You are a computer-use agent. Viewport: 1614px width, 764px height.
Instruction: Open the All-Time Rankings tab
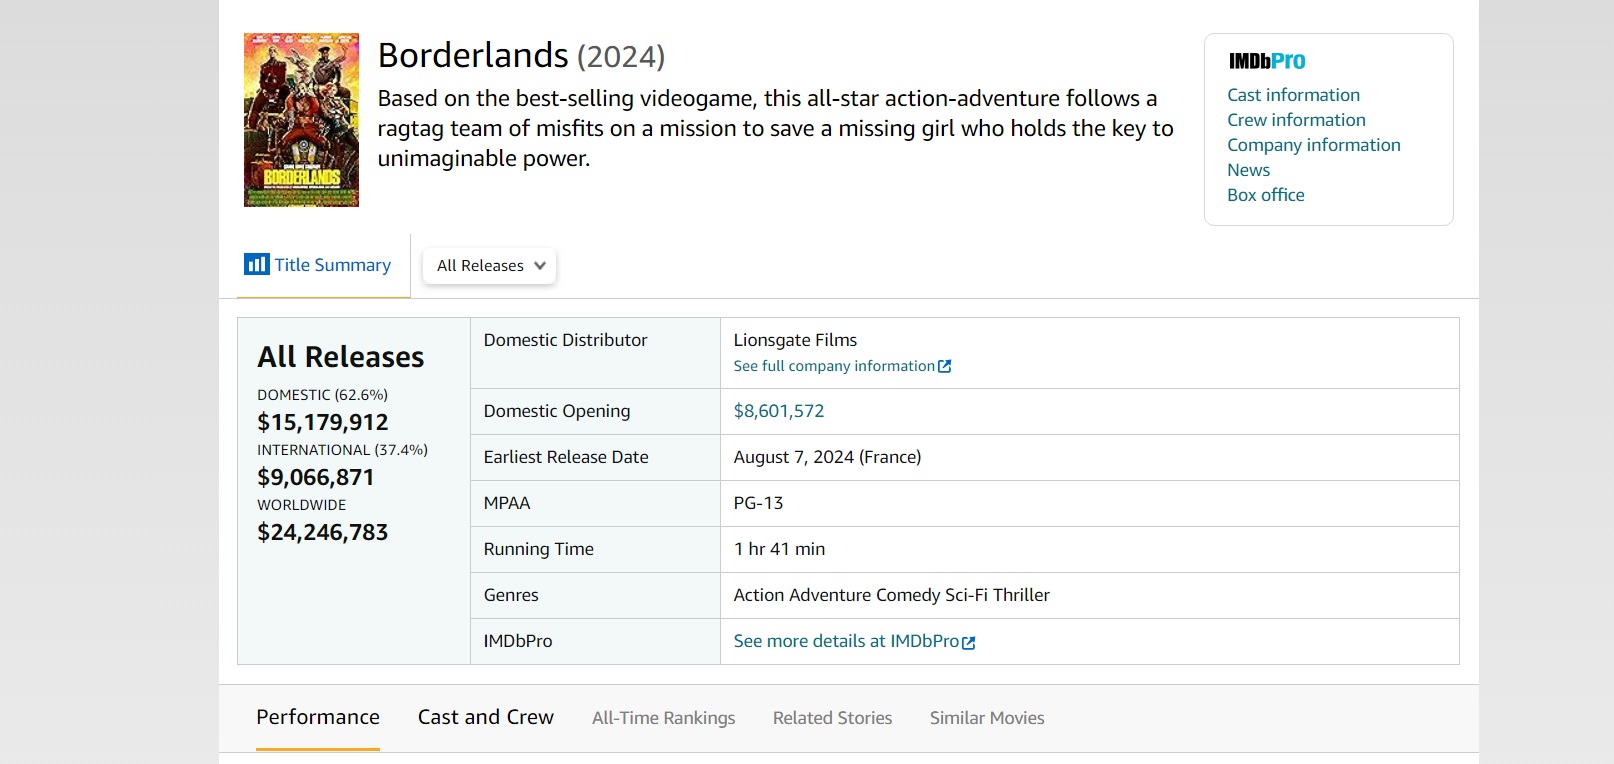click(663, 718)
